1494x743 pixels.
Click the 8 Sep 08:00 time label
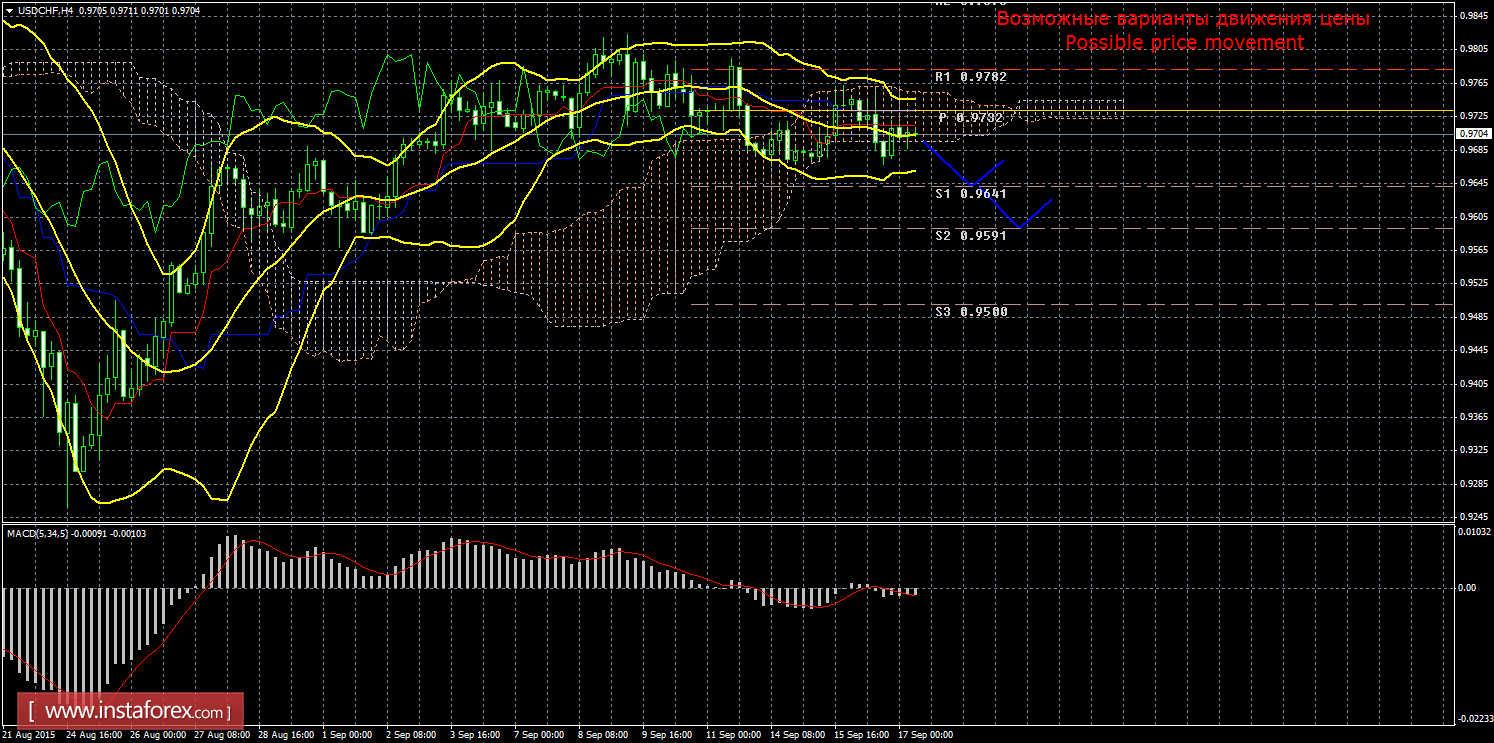(603, 735)
